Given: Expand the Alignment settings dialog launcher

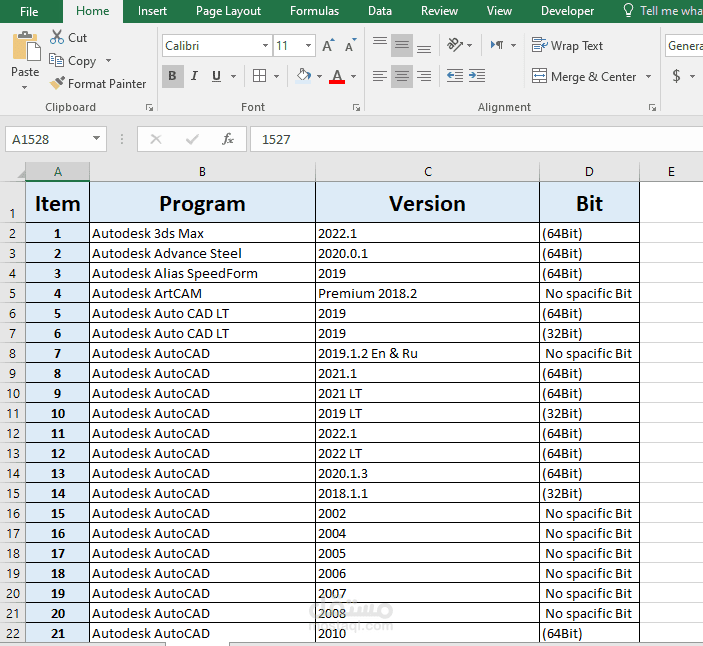Looking at the screenshot, I should pos(652,107).
